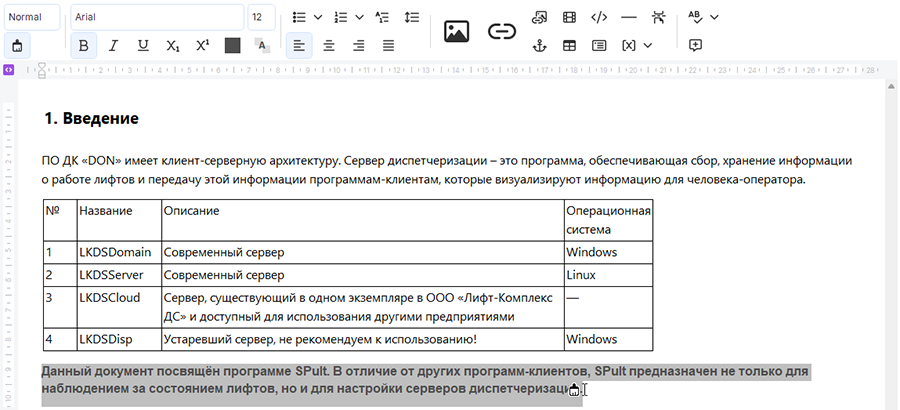Insert a numbered list
This screenshot has height=410, width=900.
341,17
